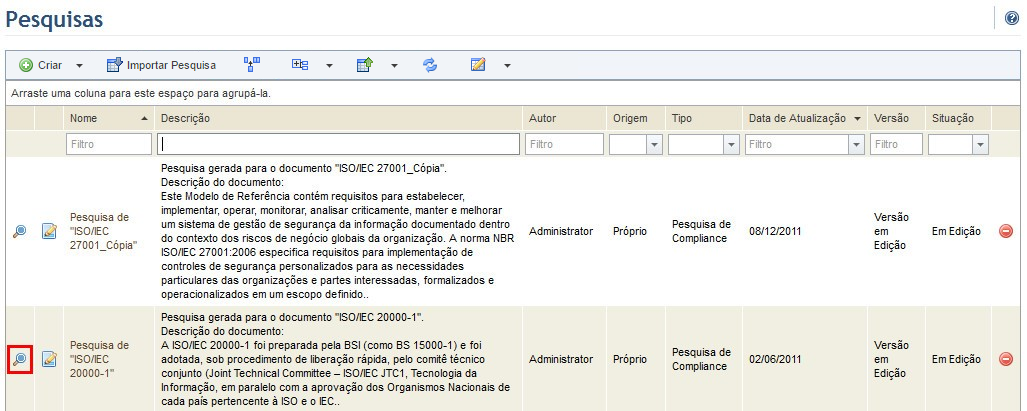Sort by the Nome column header

[x=109, y=118]
